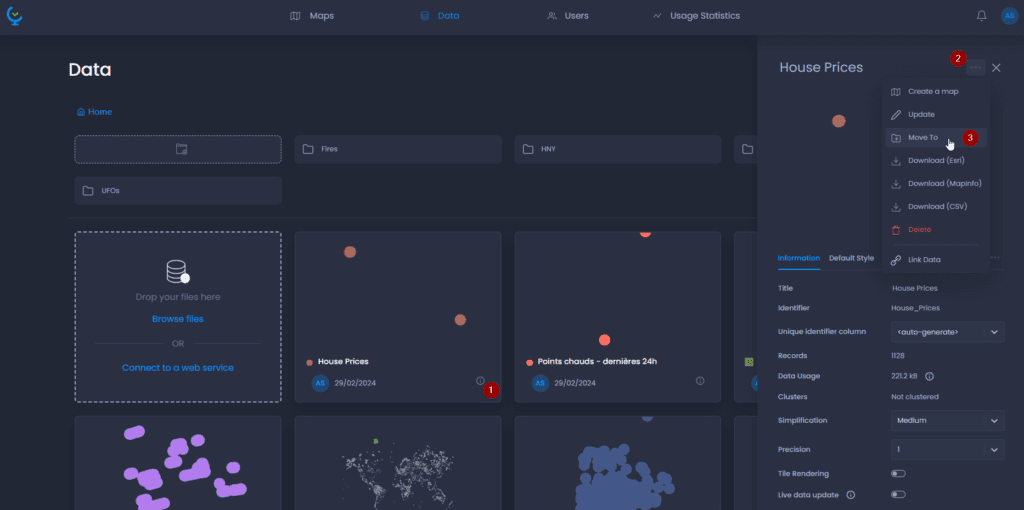Click Connect to a web service
Screen dimensions: 1024x510
point(178,368)
